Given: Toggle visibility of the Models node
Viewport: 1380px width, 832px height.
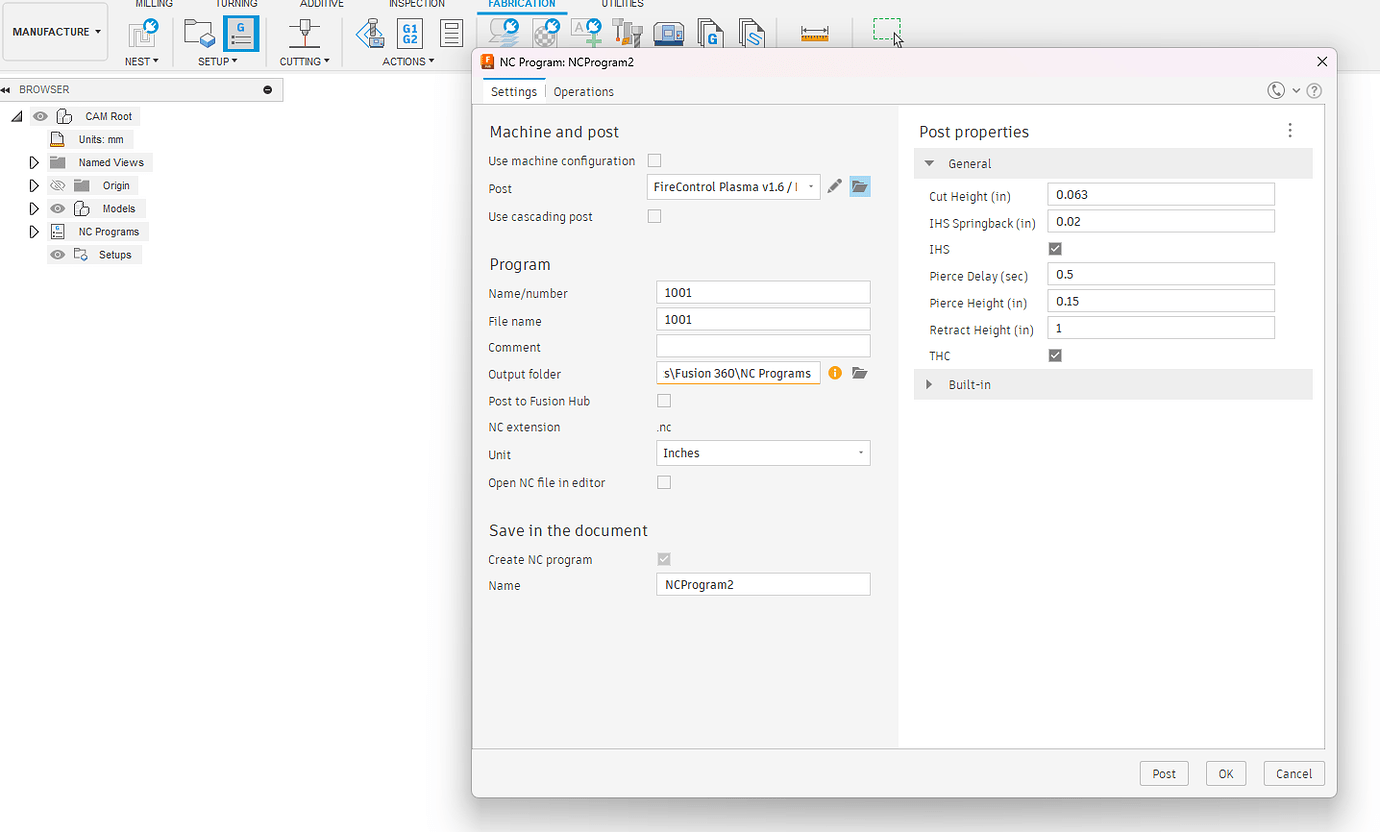Looking at the screenshot, I should pyautogui.click(x=57, y=209).
